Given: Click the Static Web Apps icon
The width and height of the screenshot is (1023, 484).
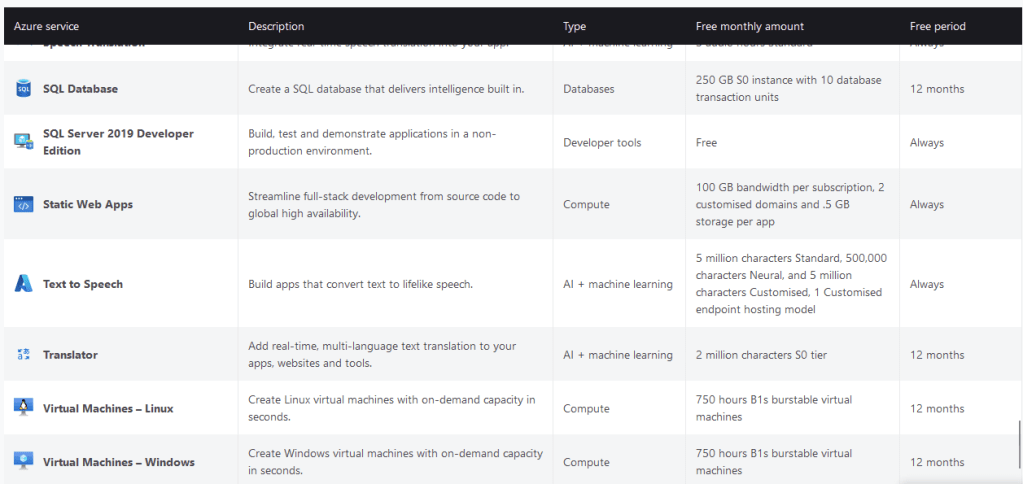Looking at the screenshot, I should (24, 204).
